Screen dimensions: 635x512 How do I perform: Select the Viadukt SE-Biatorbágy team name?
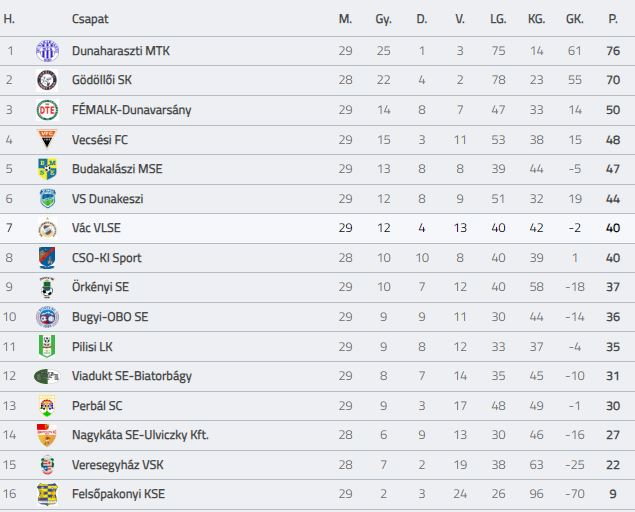click(132, 376)
